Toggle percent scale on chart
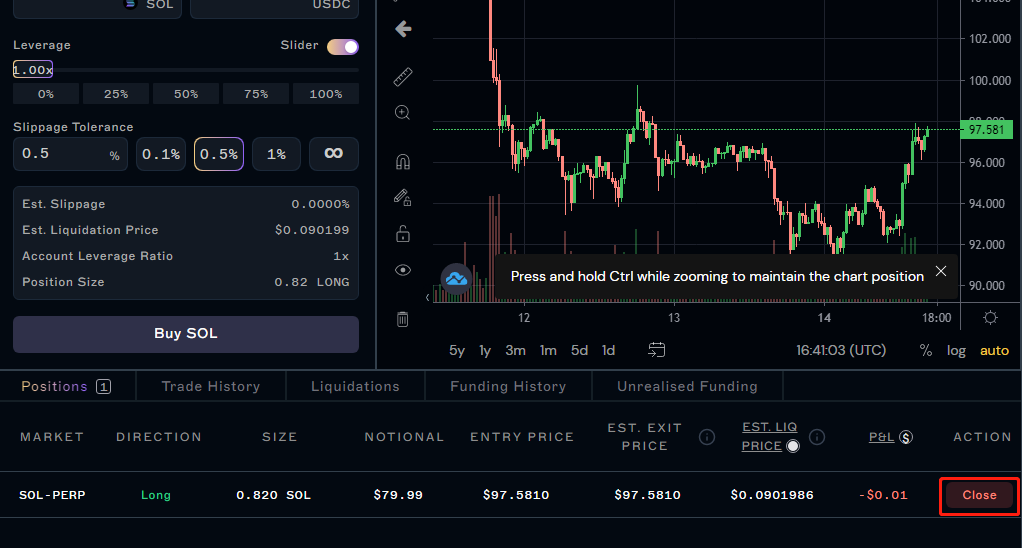The width and height of the screenshot is (1022, 548). click(x=926, y=351)
